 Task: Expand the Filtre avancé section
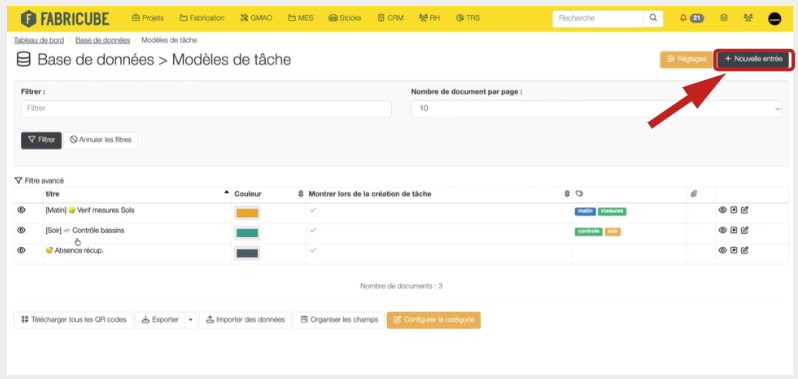coord(39,181)
